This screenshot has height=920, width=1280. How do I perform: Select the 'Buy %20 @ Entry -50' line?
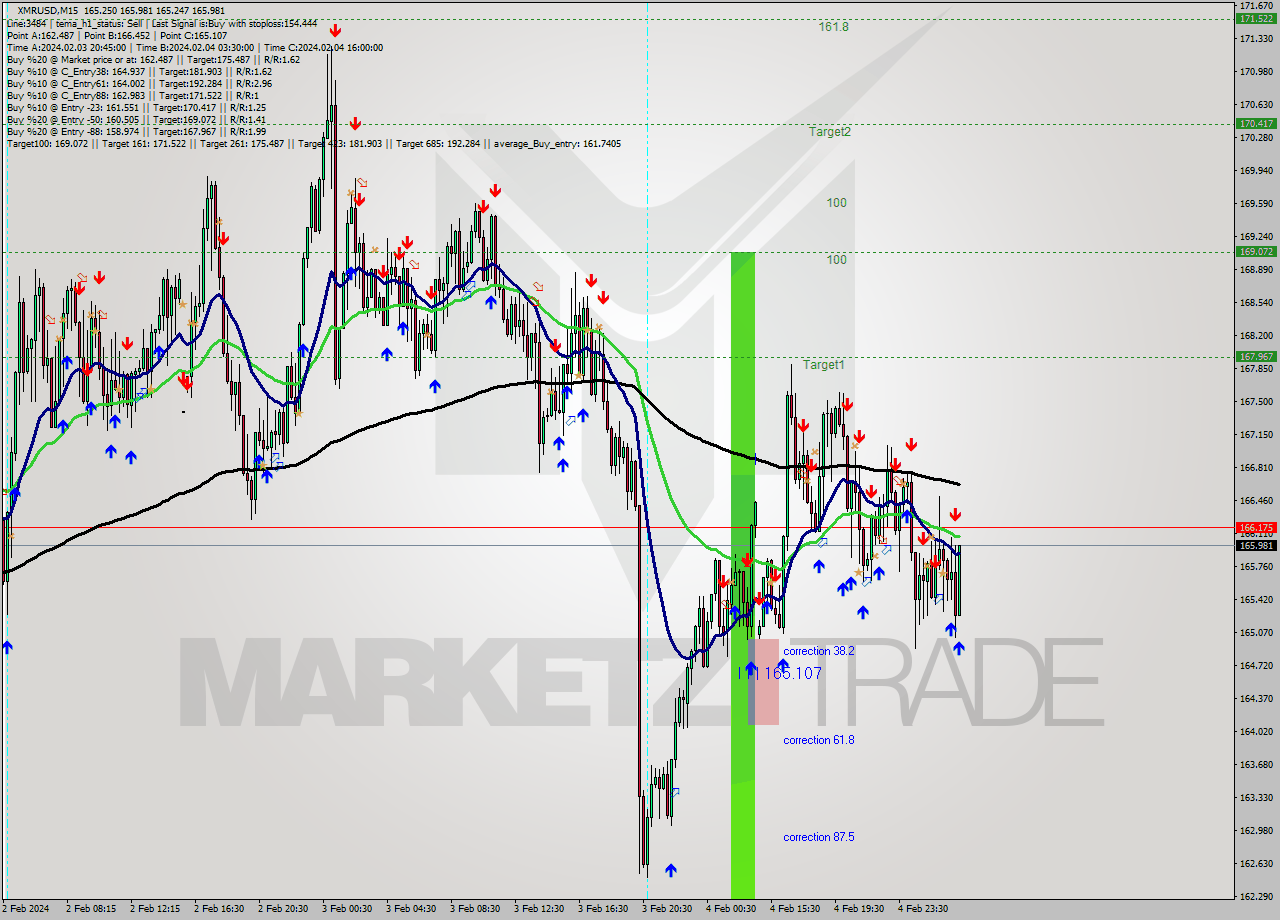point(136,119)
